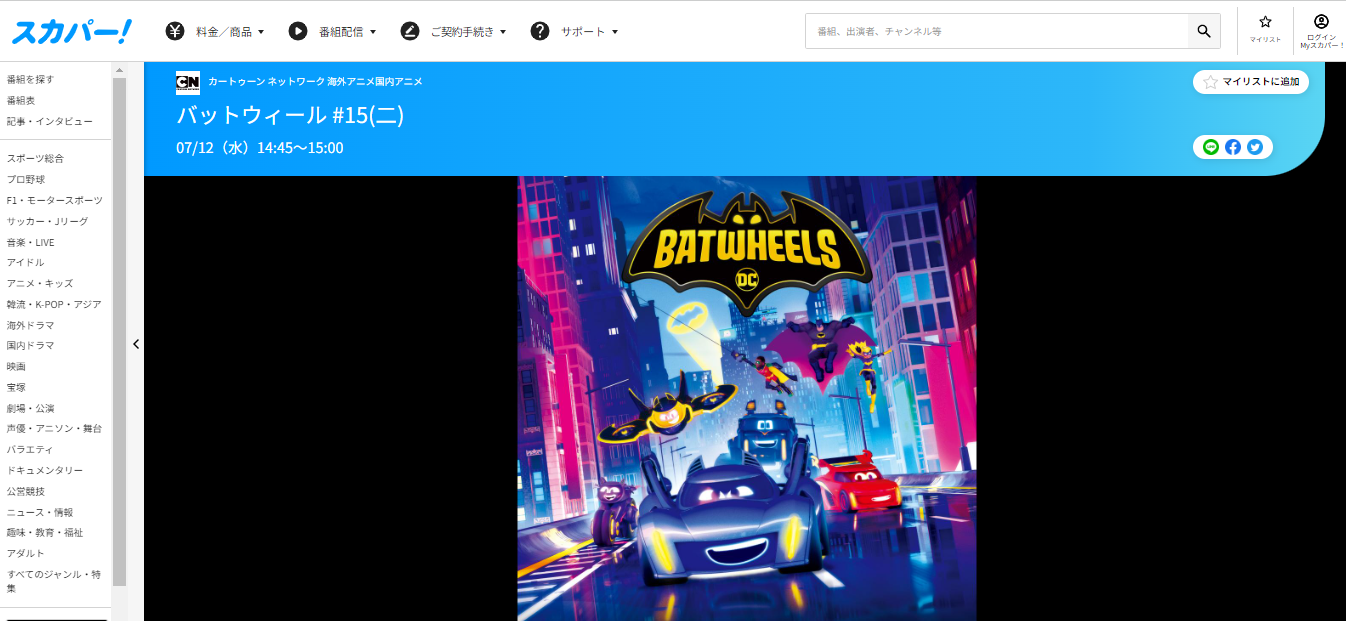This screenshot has width=1346, height=621.
Task: Click the Cartoon Network channel logo
Action: (187, 82)
